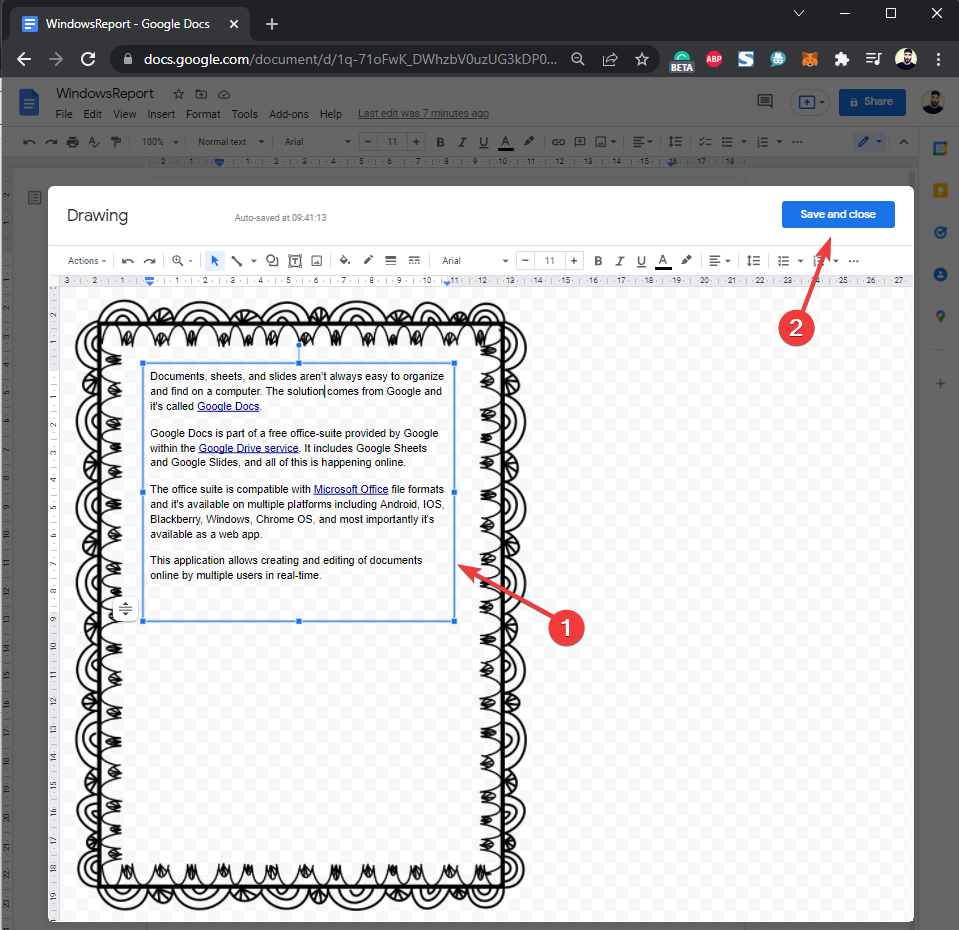Open line spacing options in Drawing toolbar
Image resolution: width=959 pixels, height=930 pixels.
click(x=754, y=261)
